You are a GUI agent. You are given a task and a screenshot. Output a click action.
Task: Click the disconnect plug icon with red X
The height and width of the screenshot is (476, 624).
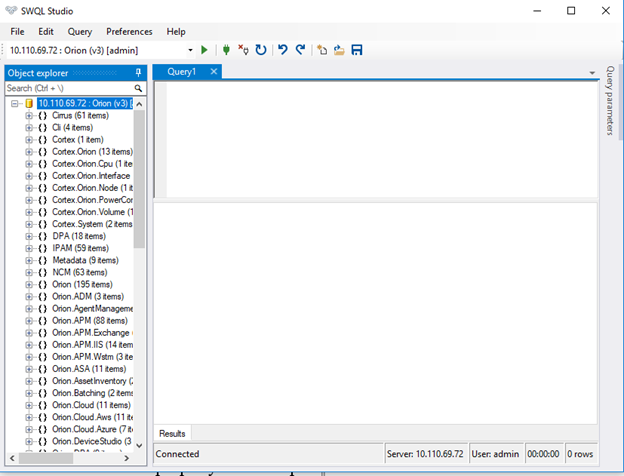click(x=243, y=50)
